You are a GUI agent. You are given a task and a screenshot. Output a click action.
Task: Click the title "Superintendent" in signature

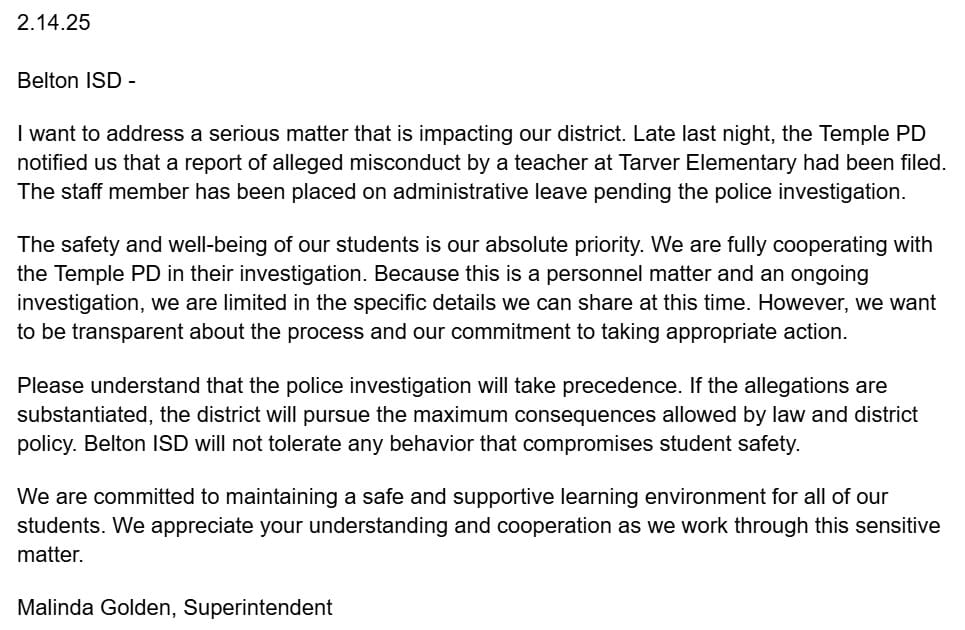coord(258,606)
